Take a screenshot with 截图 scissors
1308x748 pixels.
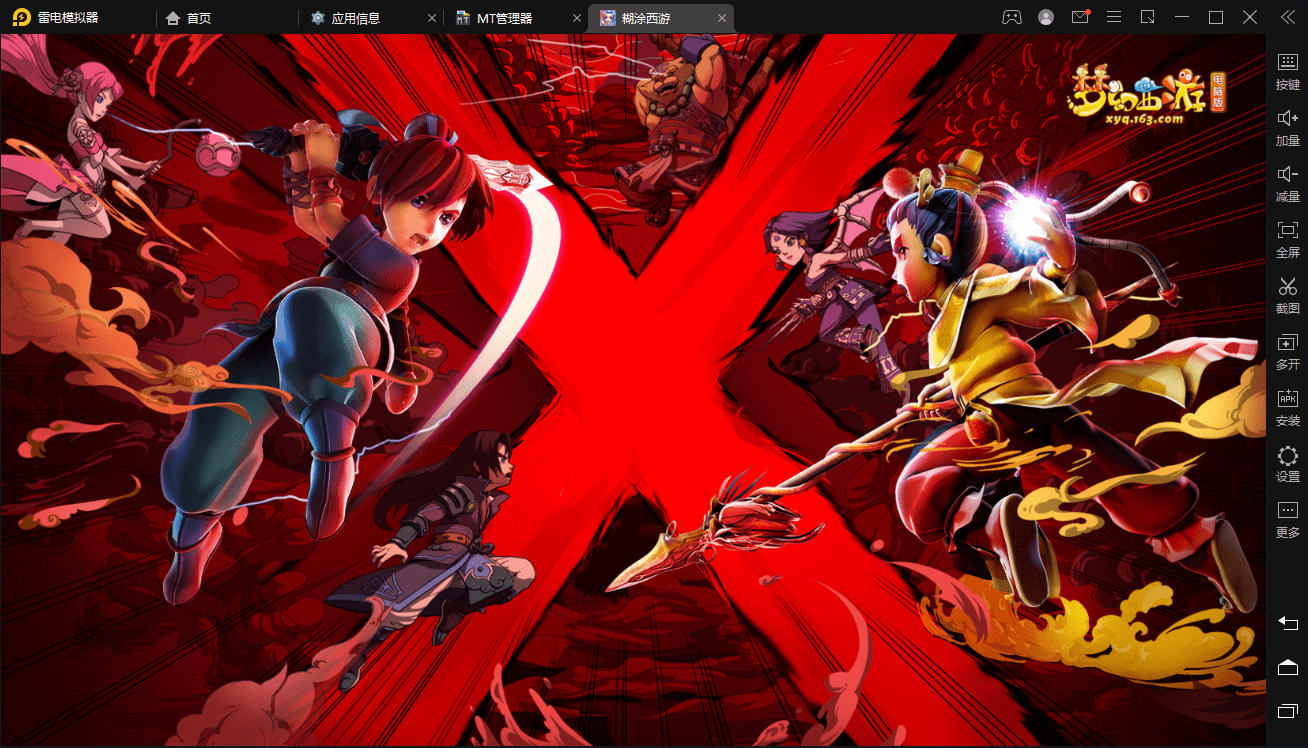coord(1288,296)
